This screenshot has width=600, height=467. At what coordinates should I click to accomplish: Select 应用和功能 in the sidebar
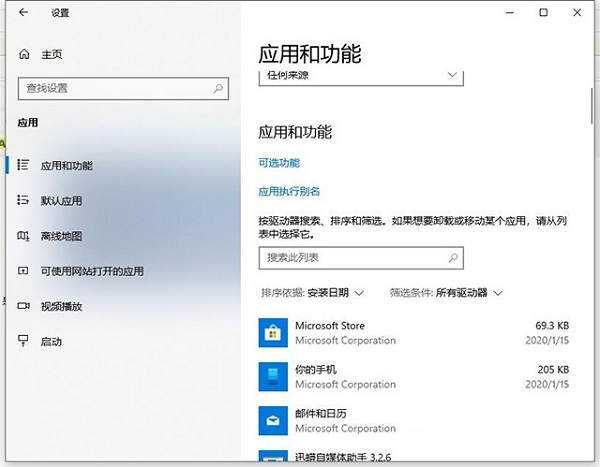click(x=67, y=165)
